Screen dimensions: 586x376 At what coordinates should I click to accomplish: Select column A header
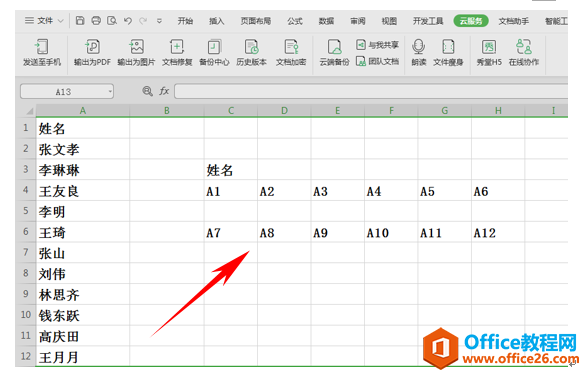pos(83,111)
